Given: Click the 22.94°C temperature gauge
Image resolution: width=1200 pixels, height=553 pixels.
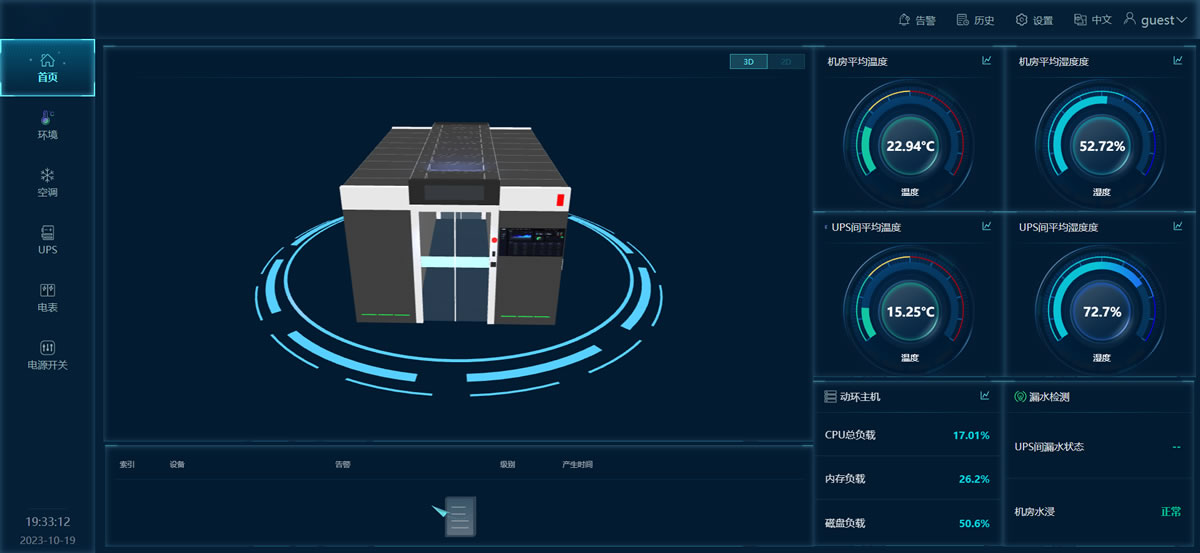Looking at the screenshot, I should (x=909, y=146).
